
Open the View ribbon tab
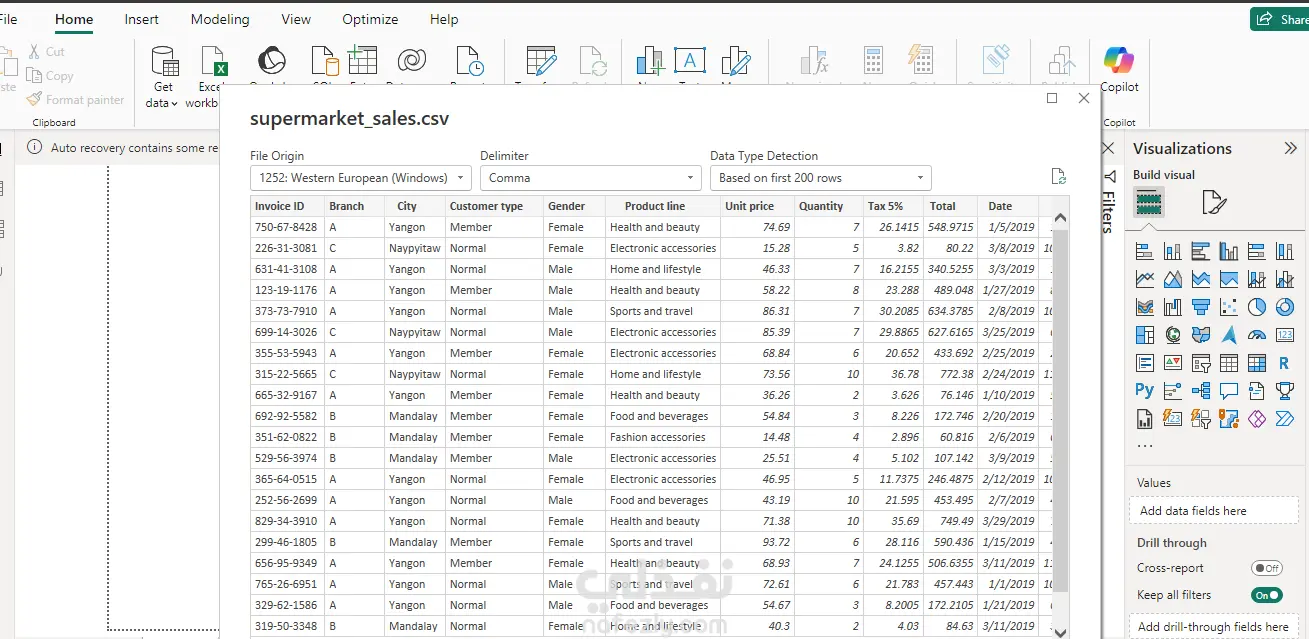[296, 19]
